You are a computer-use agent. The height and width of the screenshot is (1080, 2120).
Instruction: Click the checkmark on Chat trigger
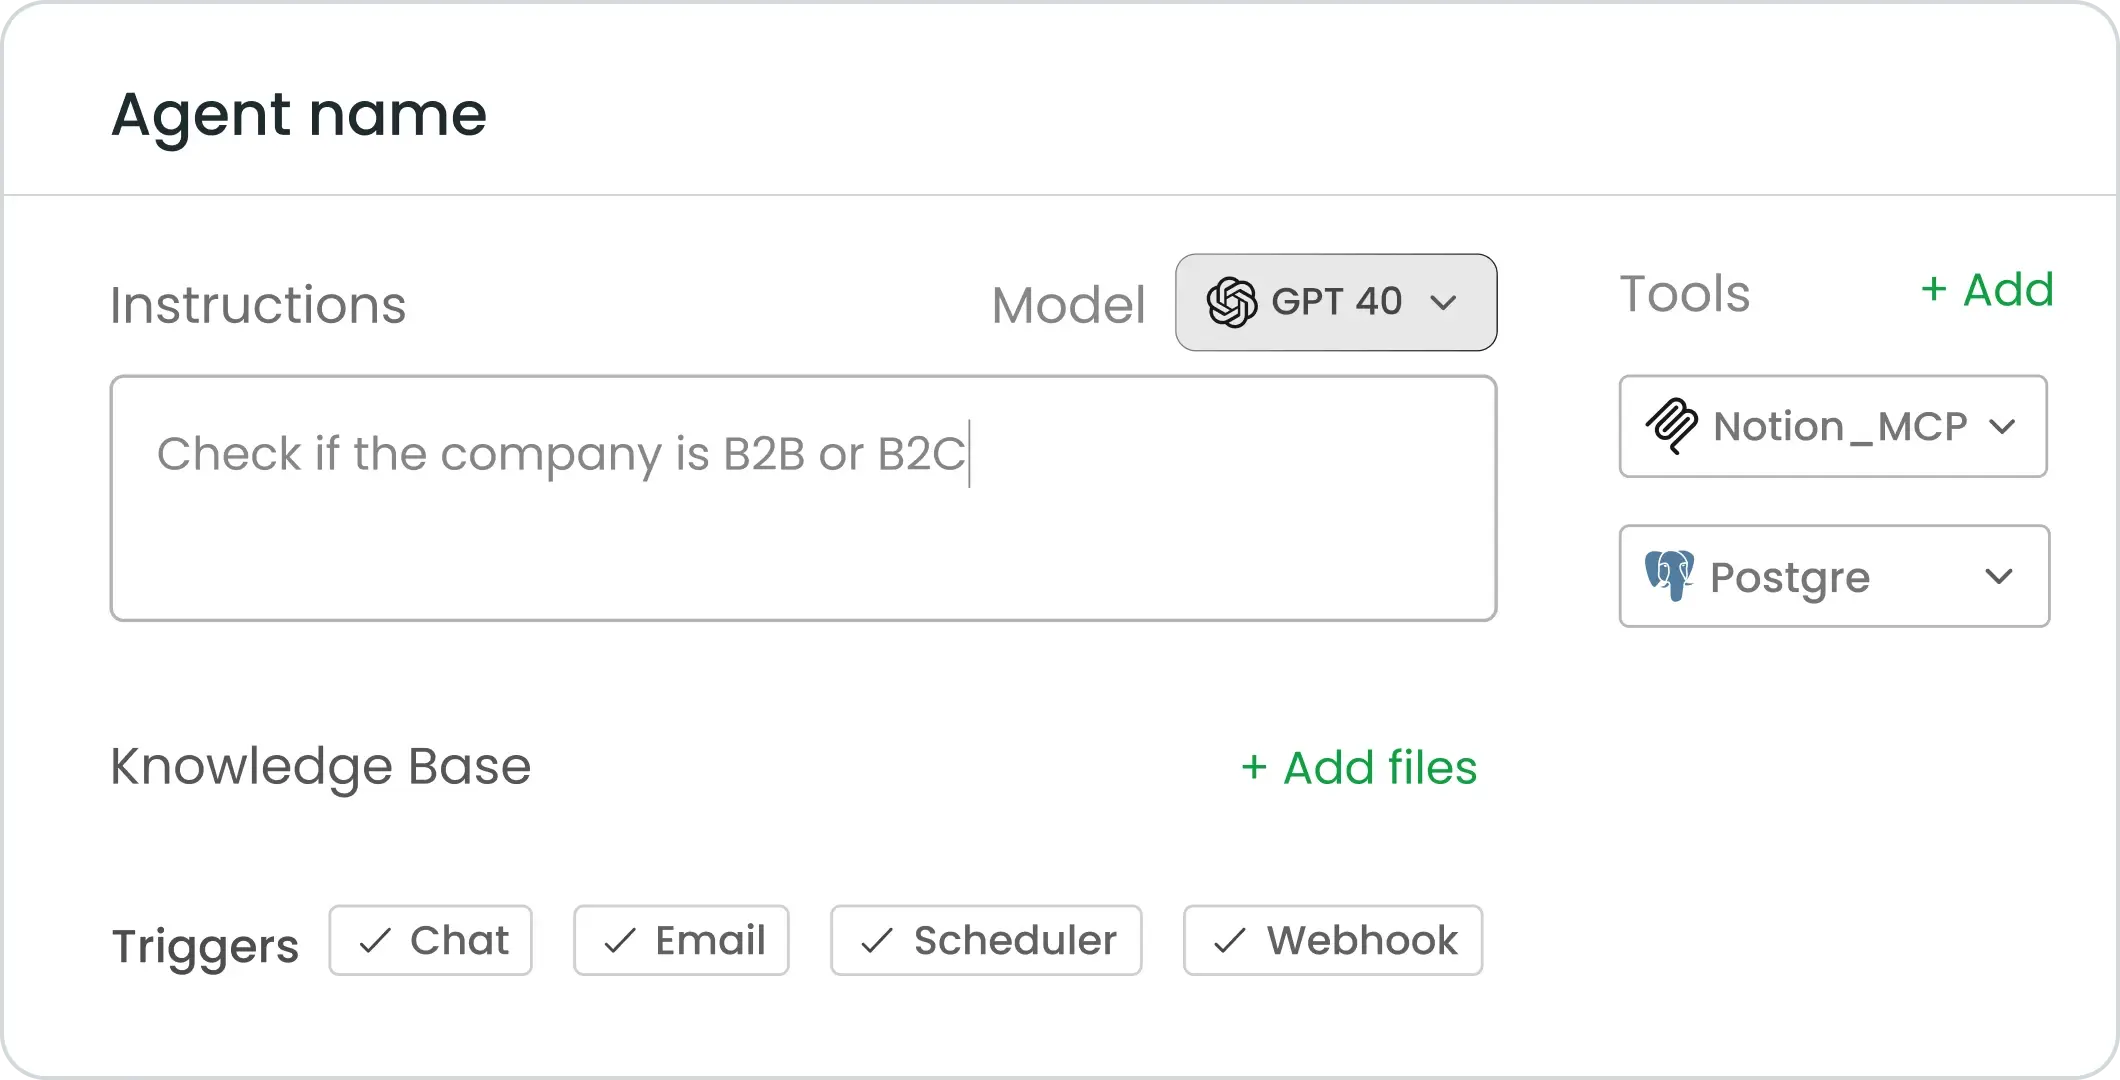(x=375, y=940)
